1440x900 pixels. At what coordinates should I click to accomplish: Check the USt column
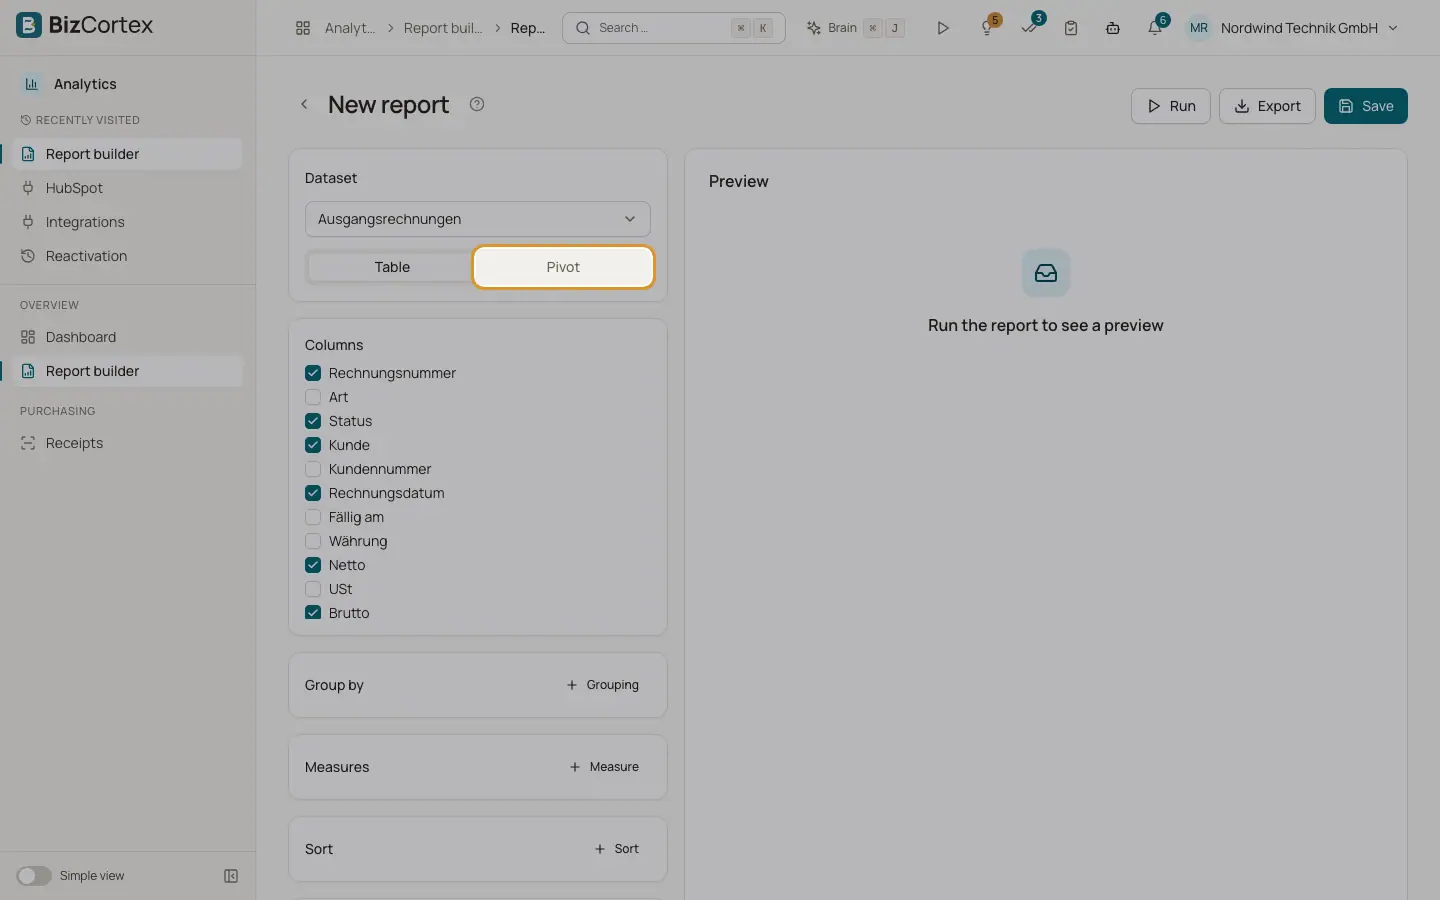pyautogui.click(x=313, y=589)
